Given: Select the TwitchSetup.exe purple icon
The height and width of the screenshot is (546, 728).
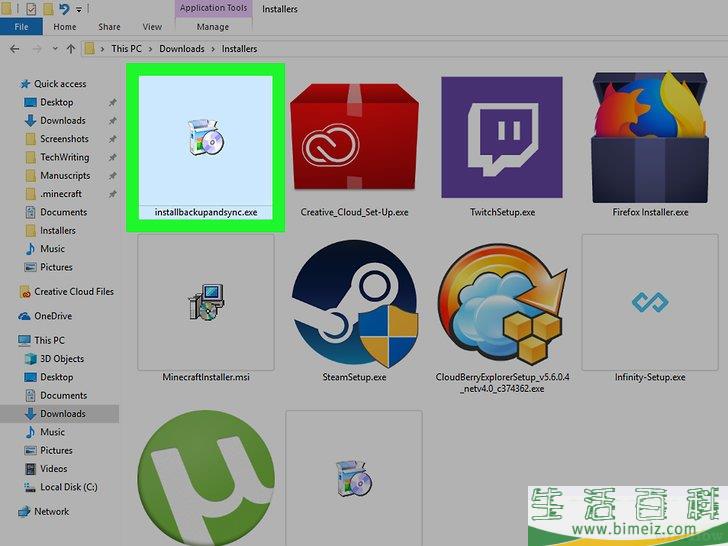Looking at the screenshot, I should pos(502,137).
